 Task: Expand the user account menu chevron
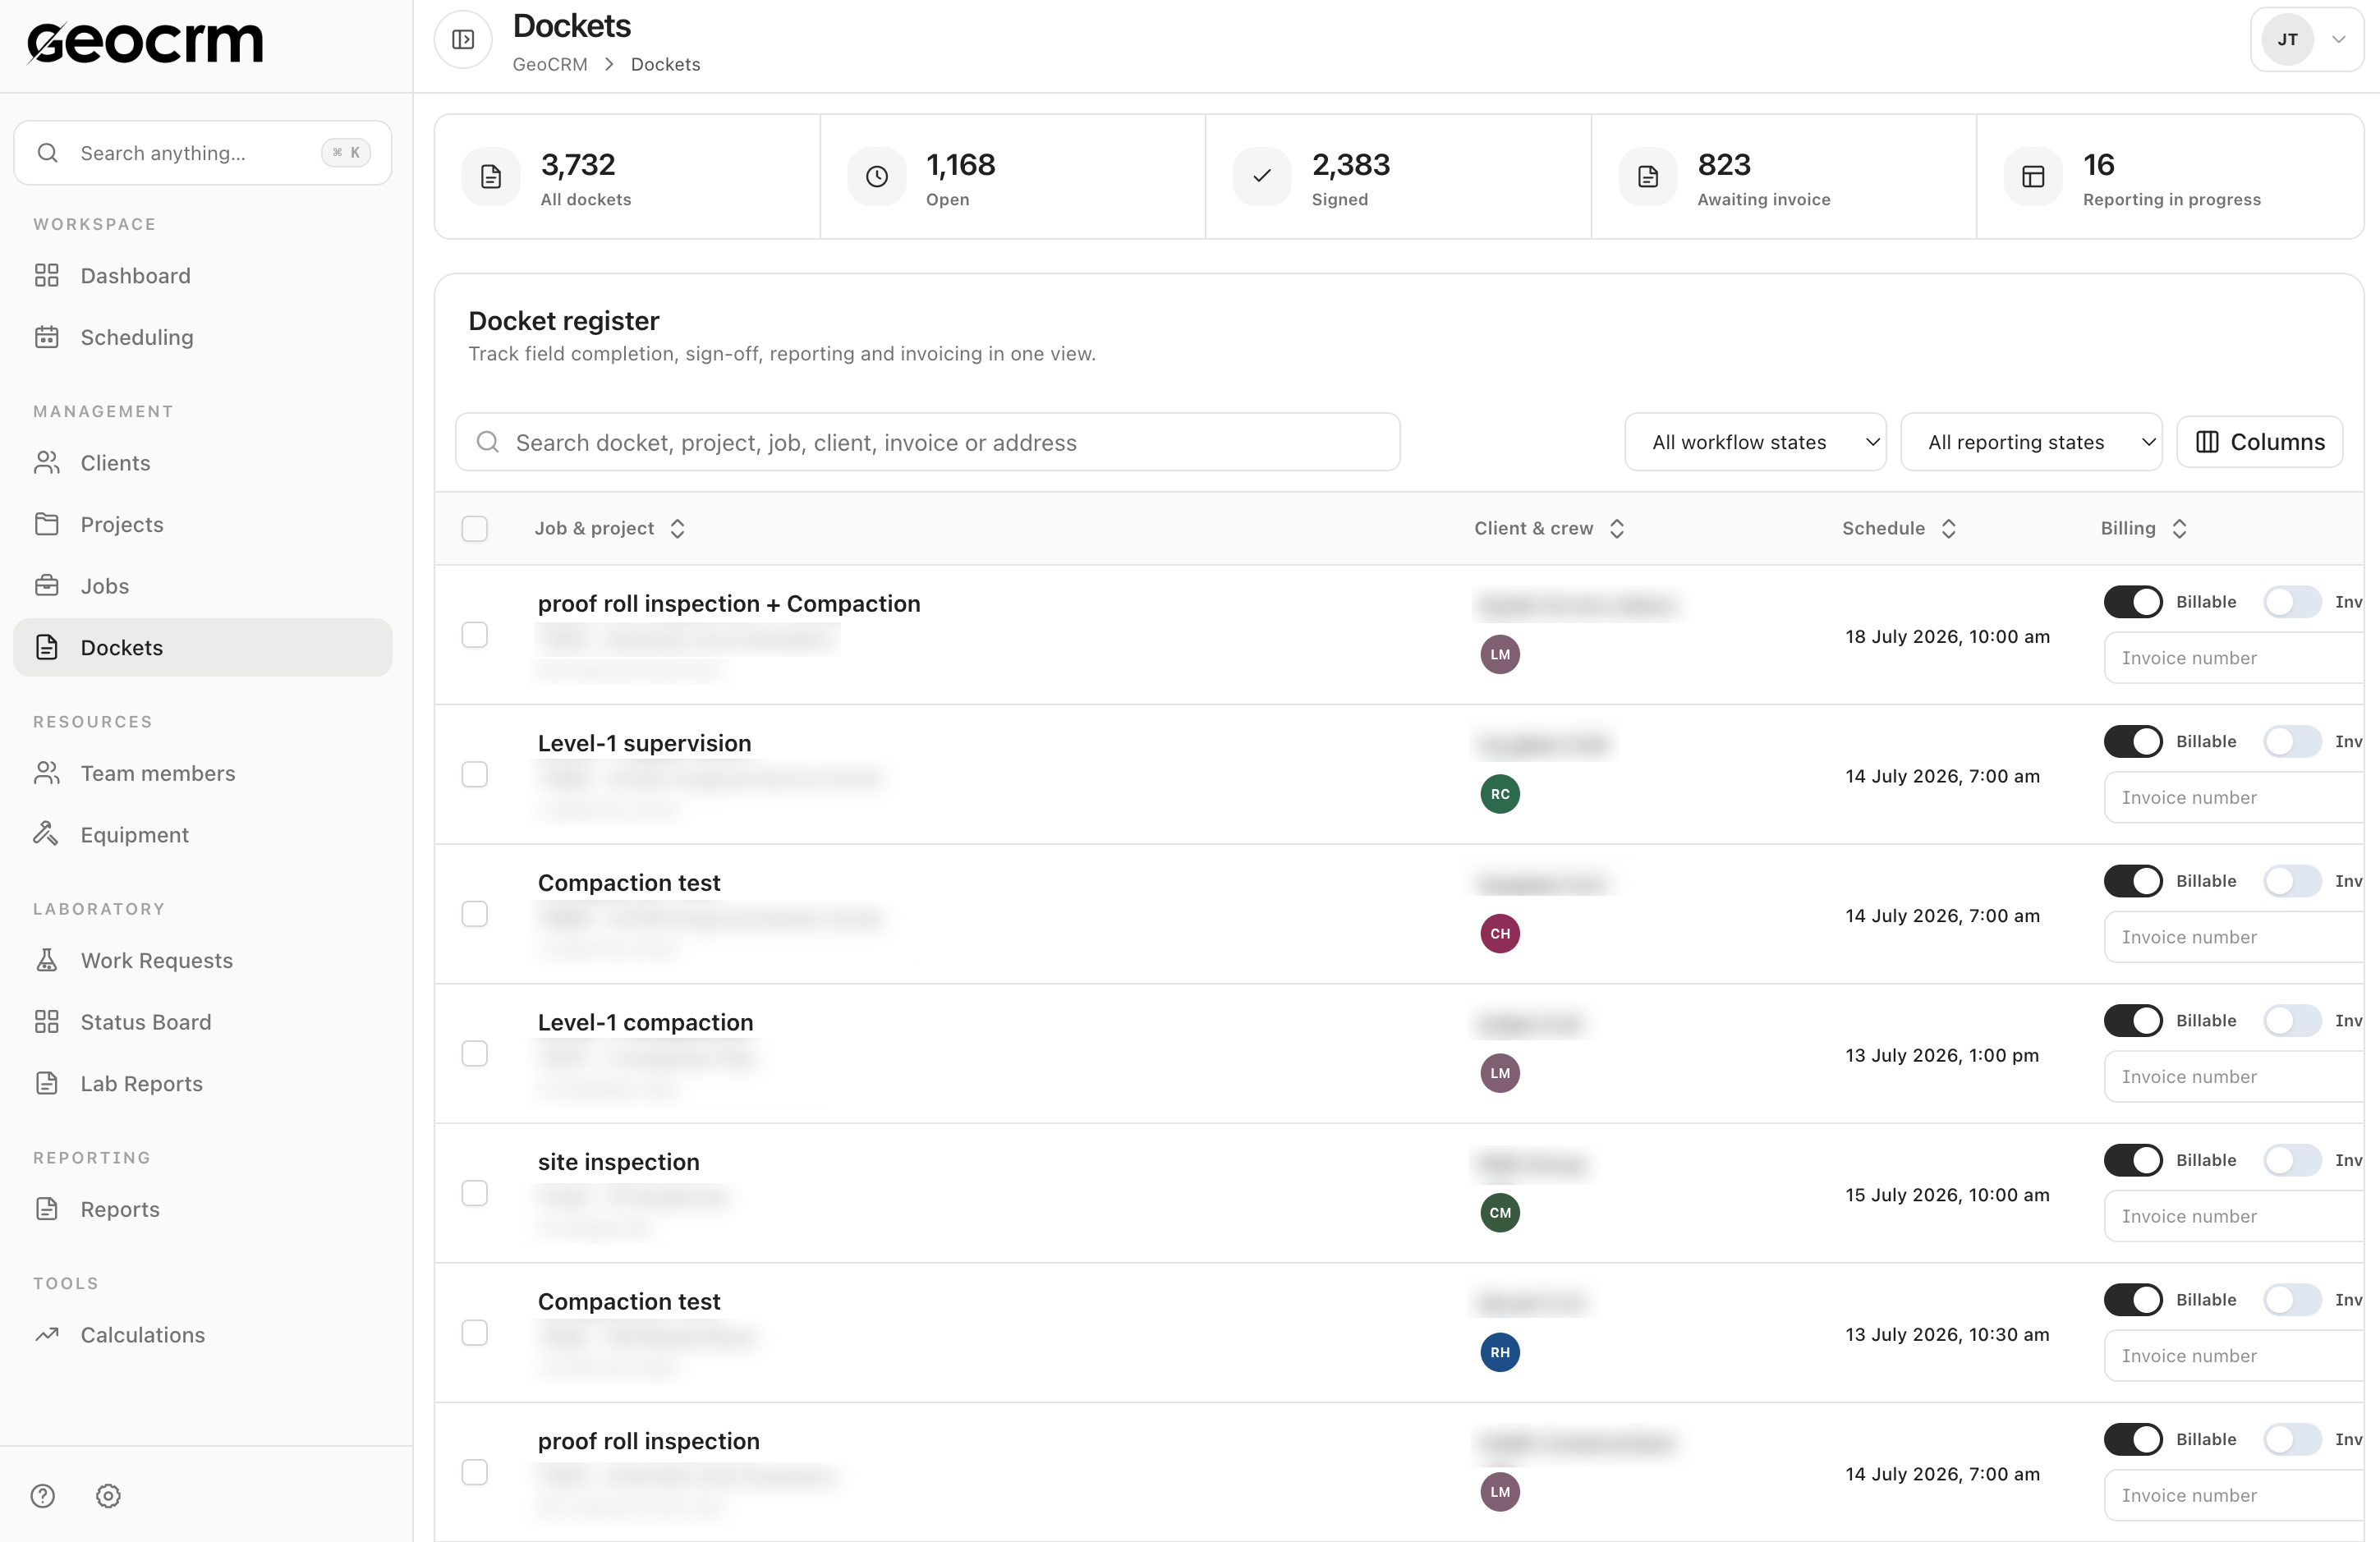pyautogui.click(x=2339, y=40)
